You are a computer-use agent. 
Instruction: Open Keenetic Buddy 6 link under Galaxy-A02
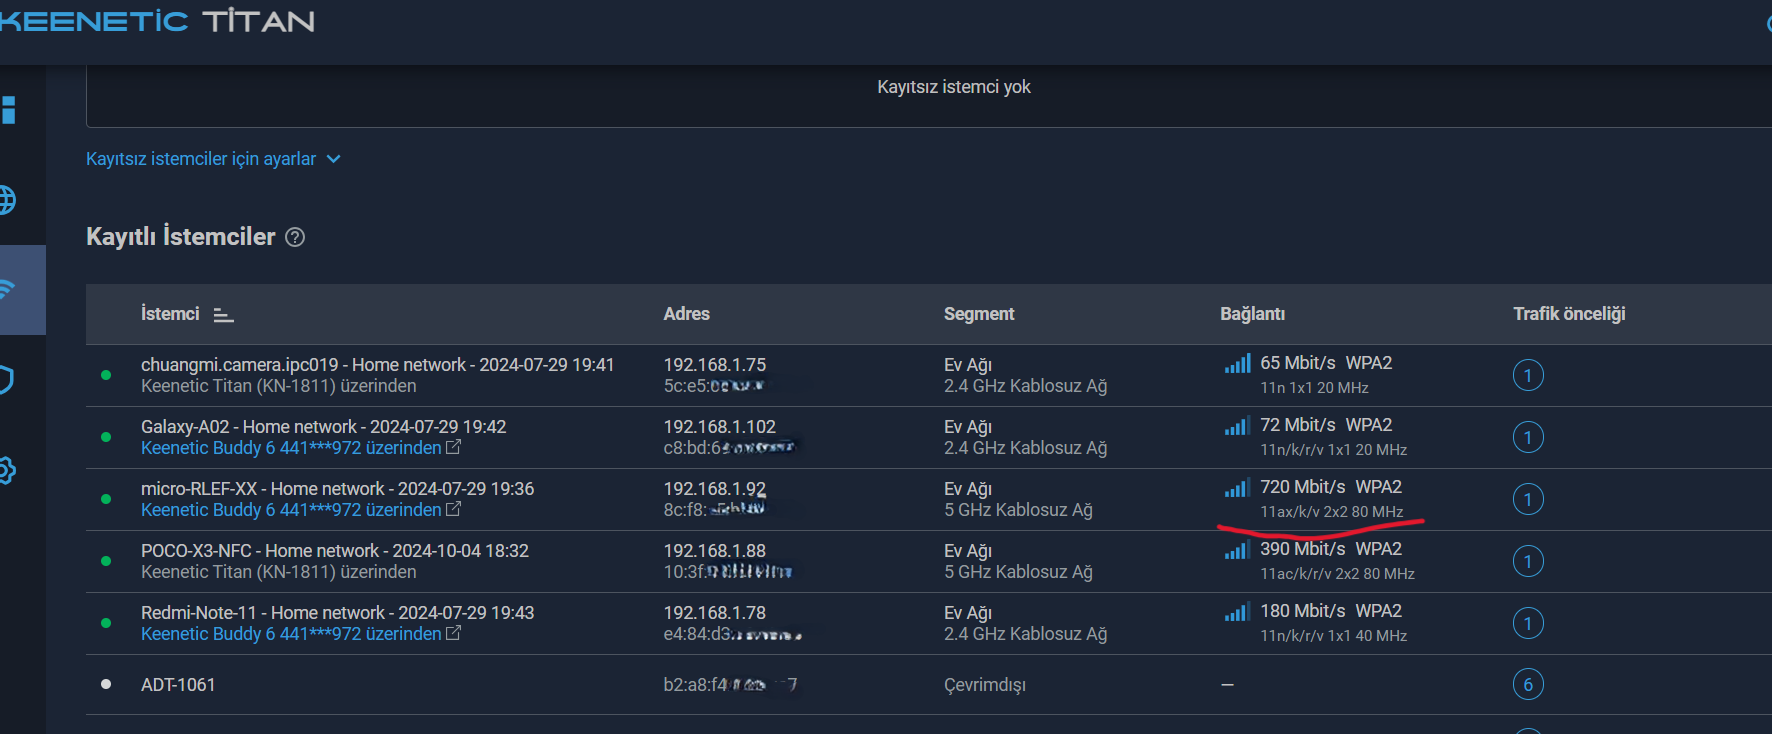(x=291, y=448)
